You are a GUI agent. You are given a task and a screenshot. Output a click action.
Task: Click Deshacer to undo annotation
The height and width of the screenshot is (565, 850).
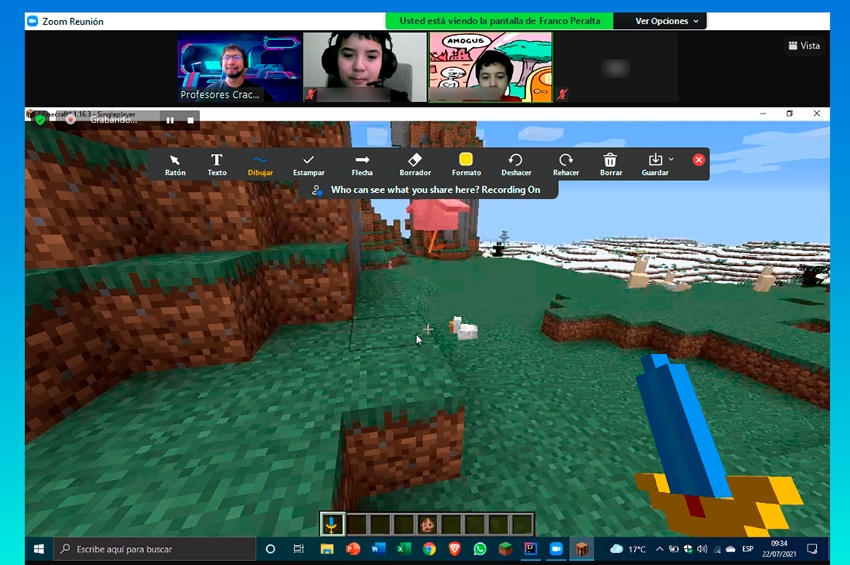coord(516,165)
